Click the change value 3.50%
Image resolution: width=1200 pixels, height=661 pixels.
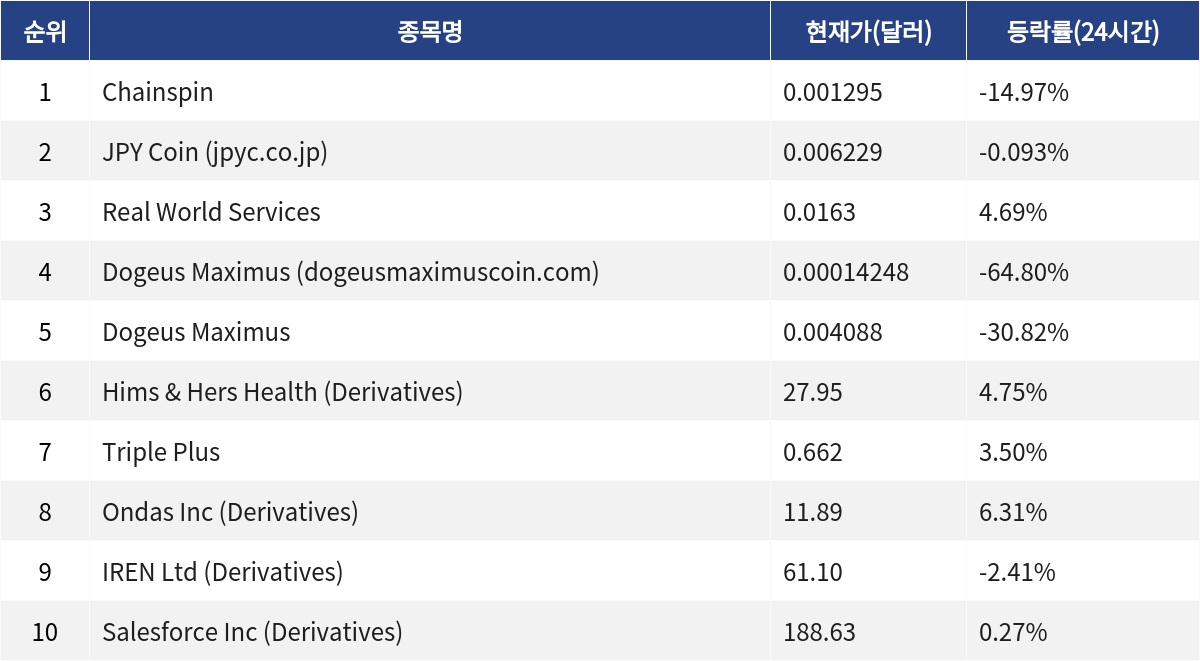(x=1013, y=452)
